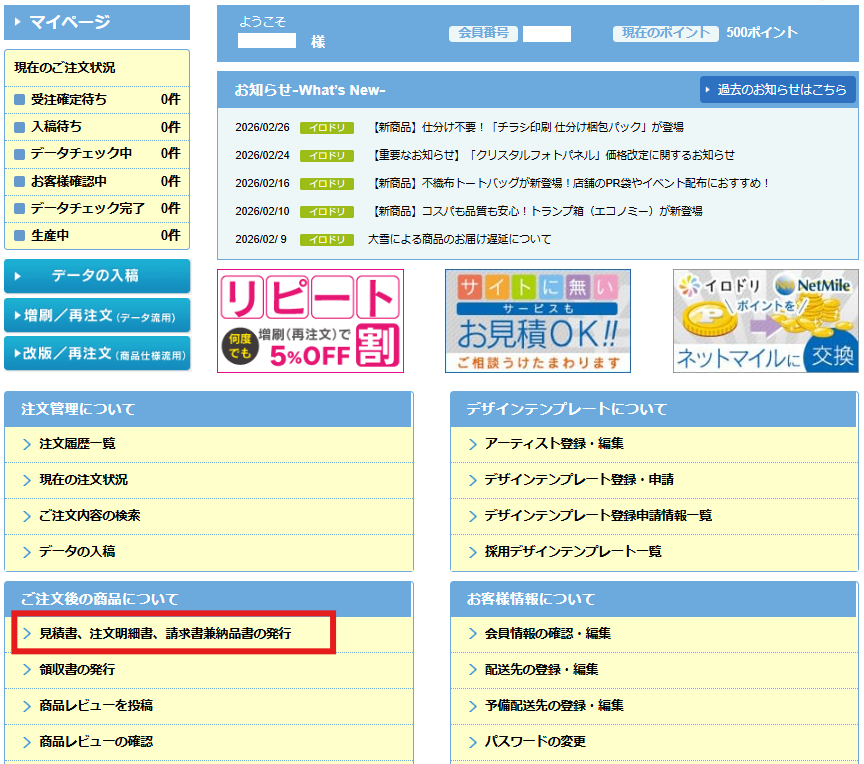The image size is (864, 764).
Task: View 採用デザインテンプレート一覧
Action: click(x=573, y=552)
